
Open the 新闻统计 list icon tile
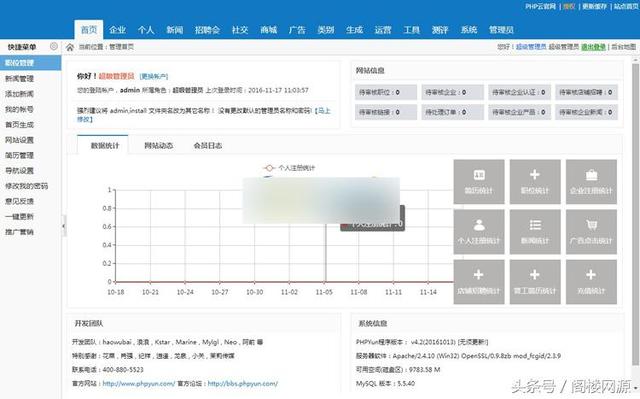coord(535,232)
